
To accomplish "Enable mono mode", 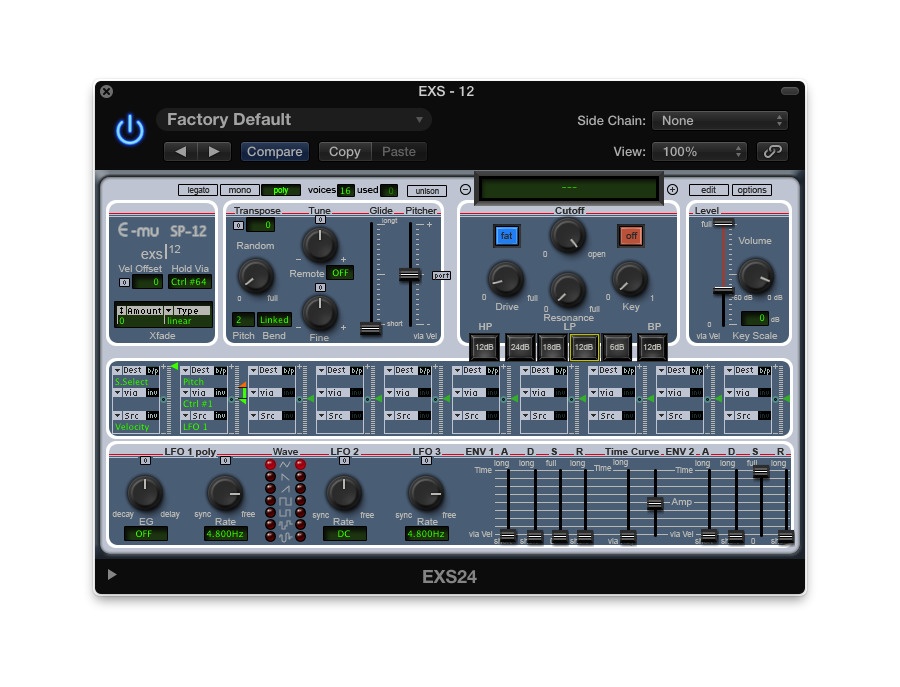I will [239, 190].
